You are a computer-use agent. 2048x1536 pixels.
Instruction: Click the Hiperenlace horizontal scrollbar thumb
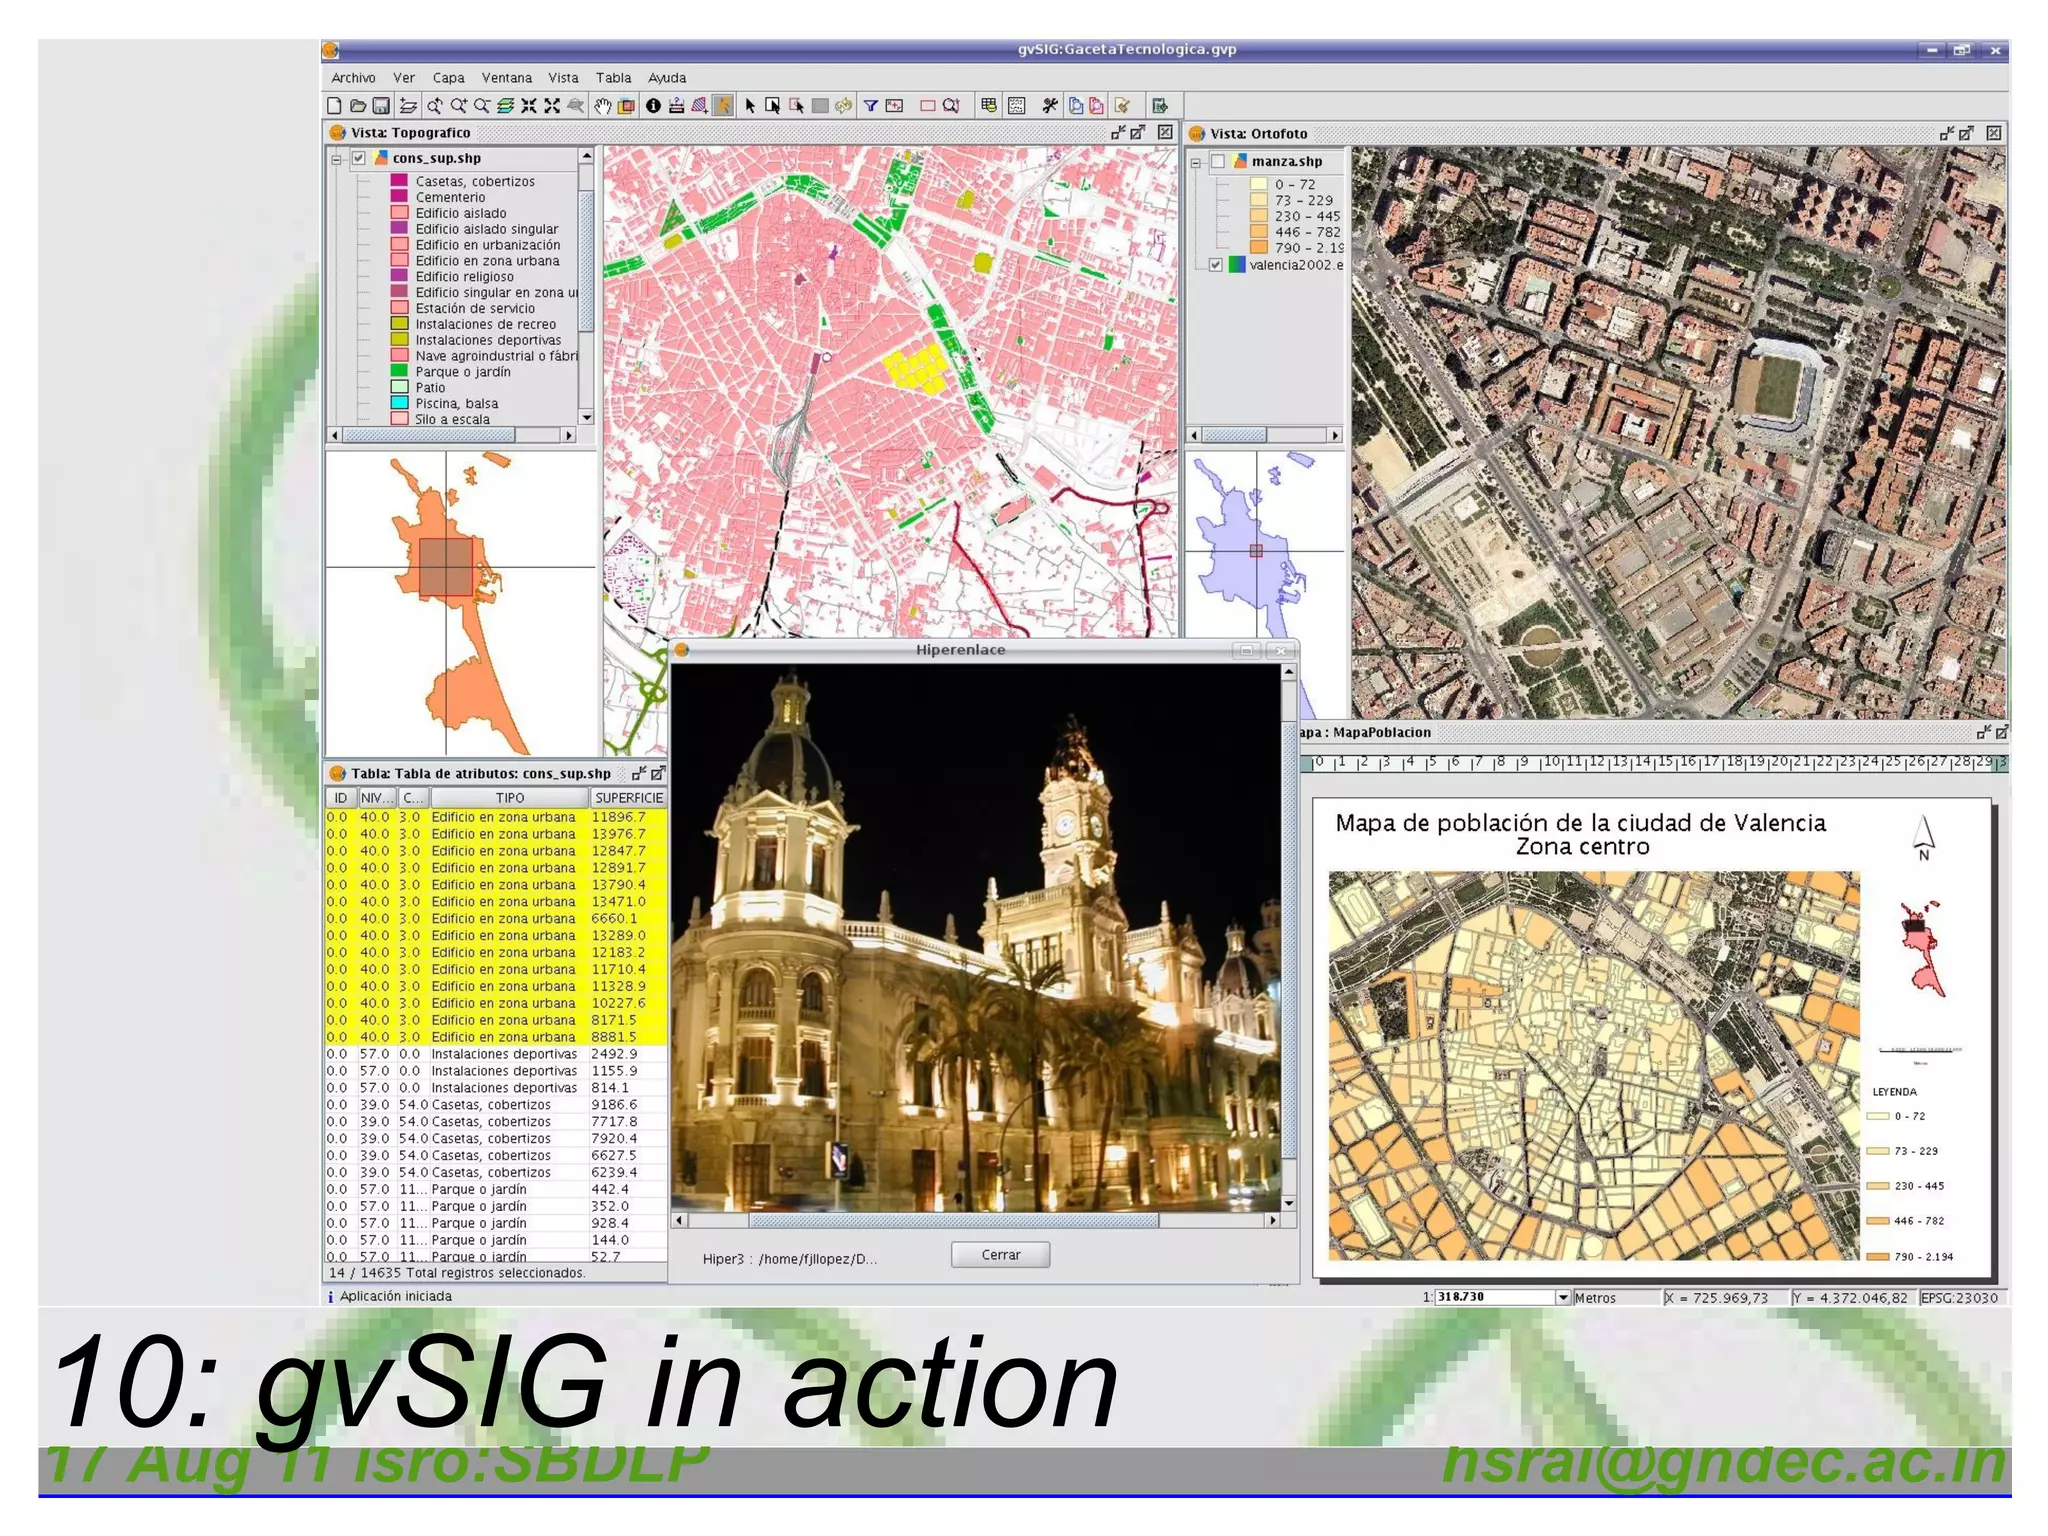954,1220
